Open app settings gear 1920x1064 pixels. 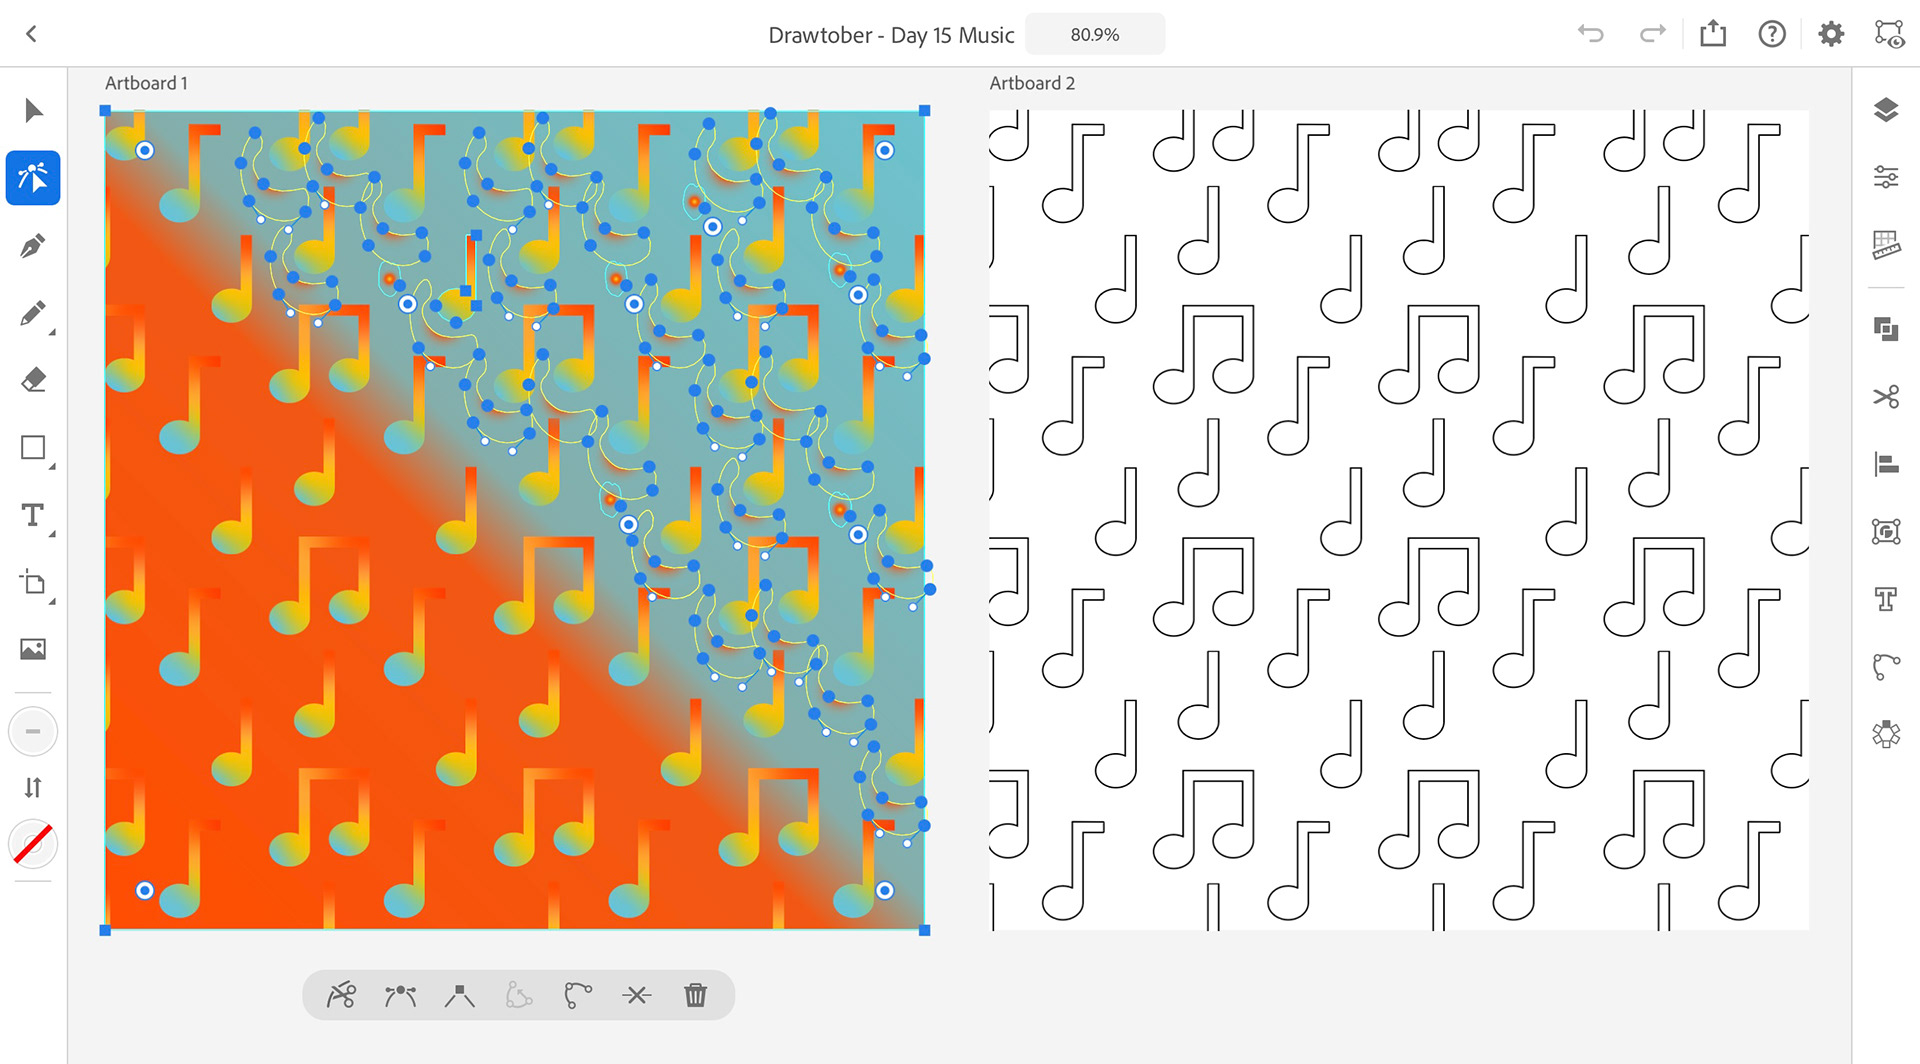pos(1831,34)
